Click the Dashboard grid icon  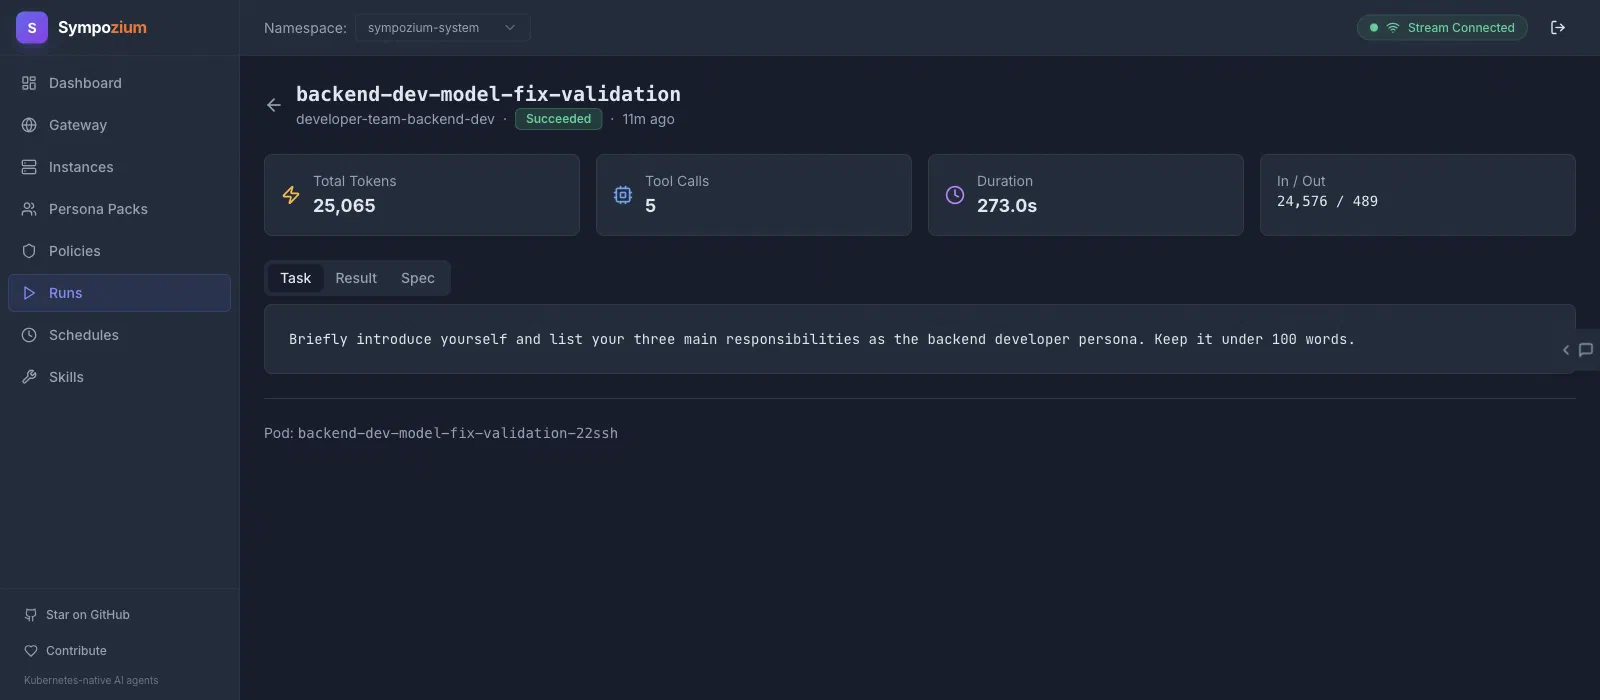[29, 83]
